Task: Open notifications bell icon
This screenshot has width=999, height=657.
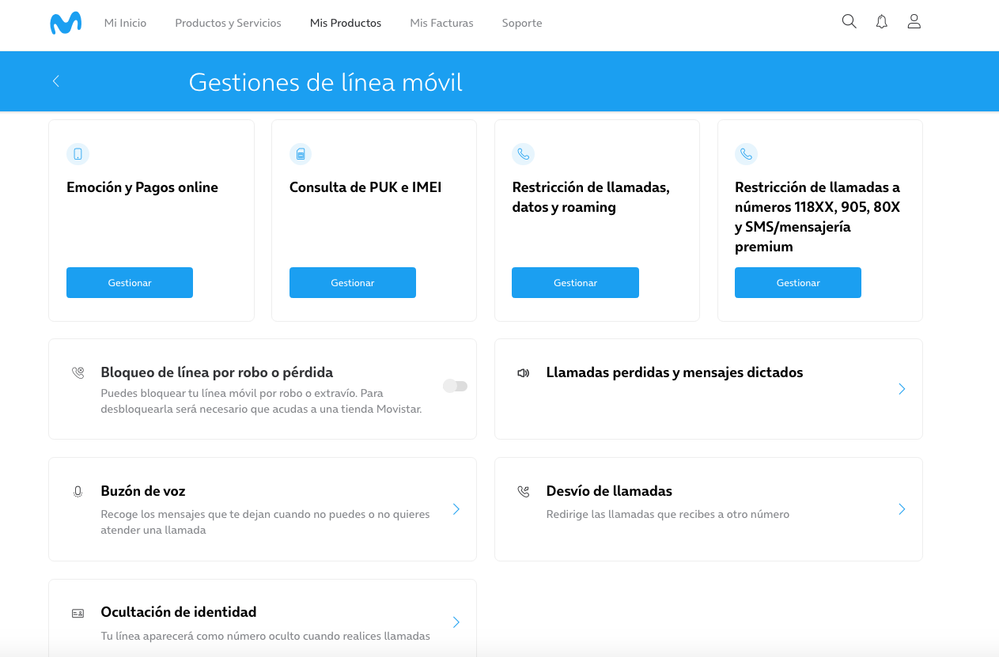Action: [881, 22]
